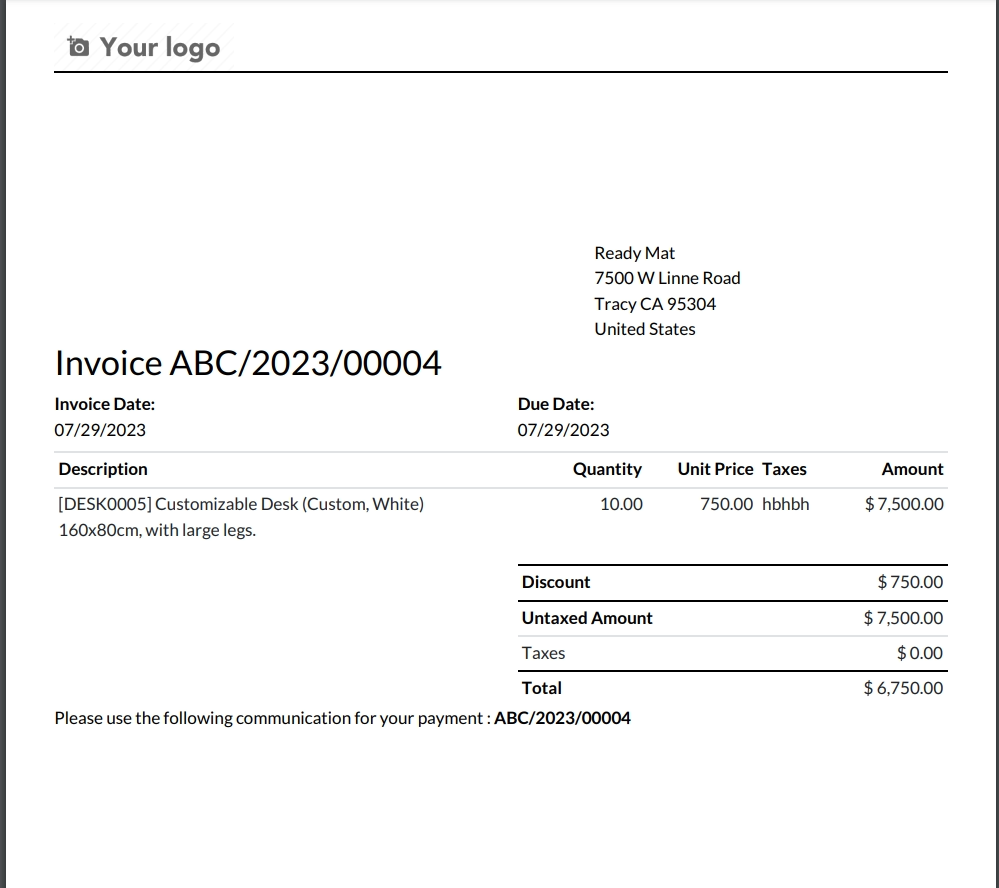Click the '160x80cm, with large legs.' line
The height and width of the screenshot is (888, 999).
tap(157, 531)
